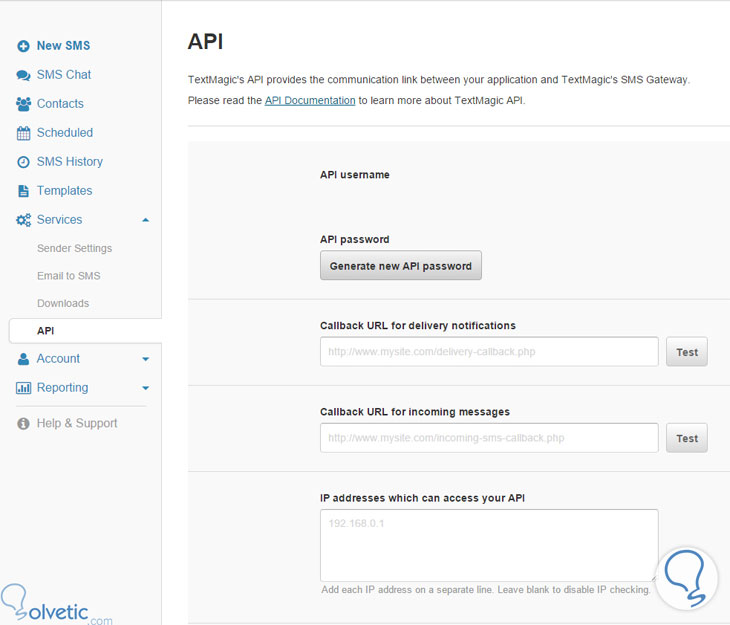This screenshot has width=730, height=625.
Task: Focus the IP addresses text area
Action: click(489, 544)
